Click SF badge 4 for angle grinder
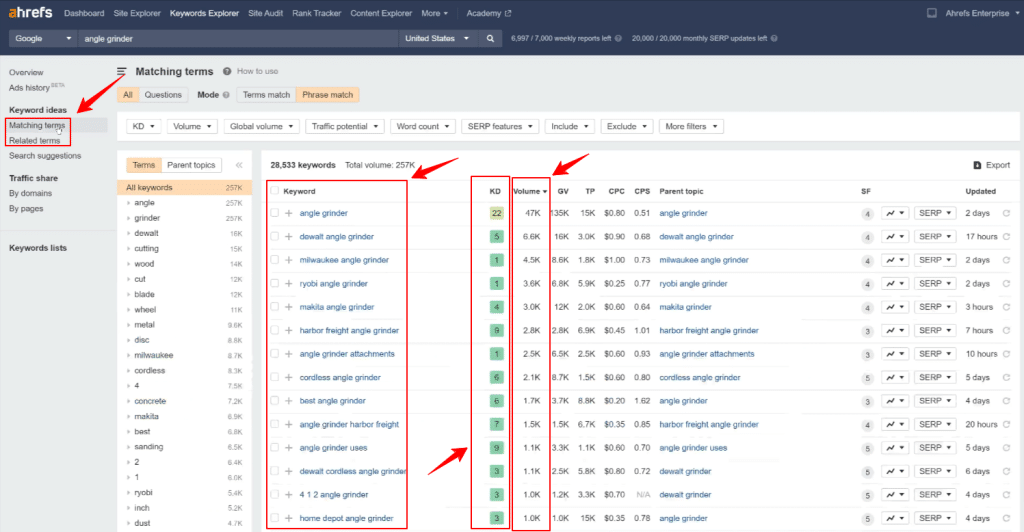This screenshot has height=532, width=1024. (x=867, y=214)
